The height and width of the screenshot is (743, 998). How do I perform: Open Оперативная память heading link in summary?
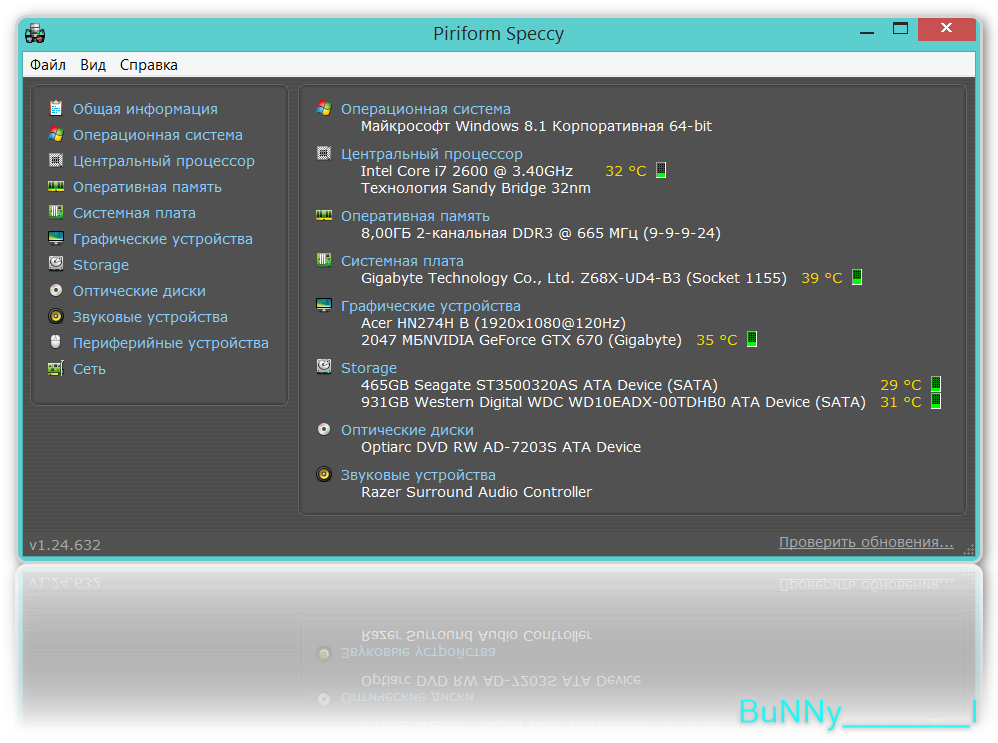tap(415, 216)
